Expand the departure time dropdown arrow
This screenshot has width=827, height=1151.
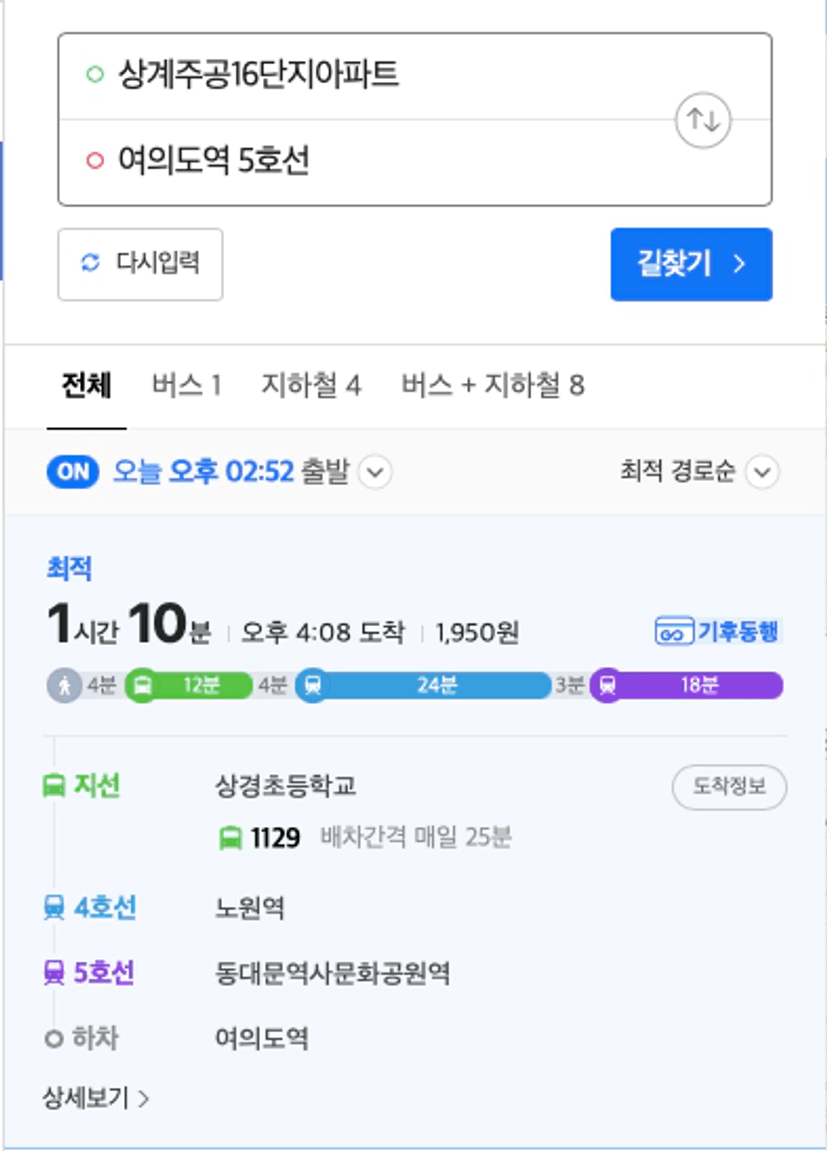pos(375,471)
